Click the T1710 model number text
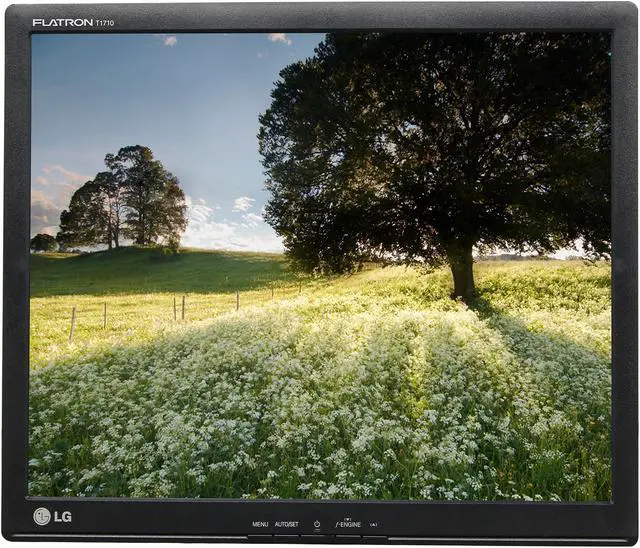The image size is (640, 548). click(x=104, y=22)
